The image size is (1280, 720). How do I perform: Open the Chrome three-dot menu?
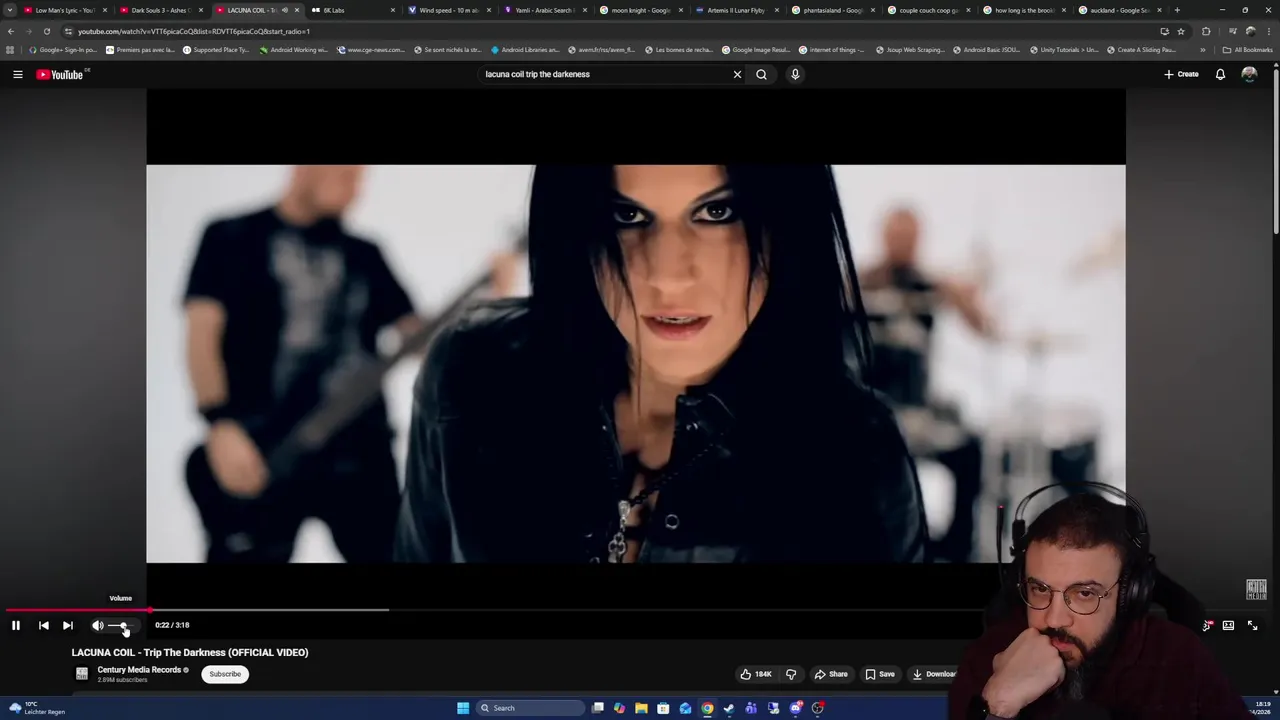pyautogui.click(x=1270, y=31)
